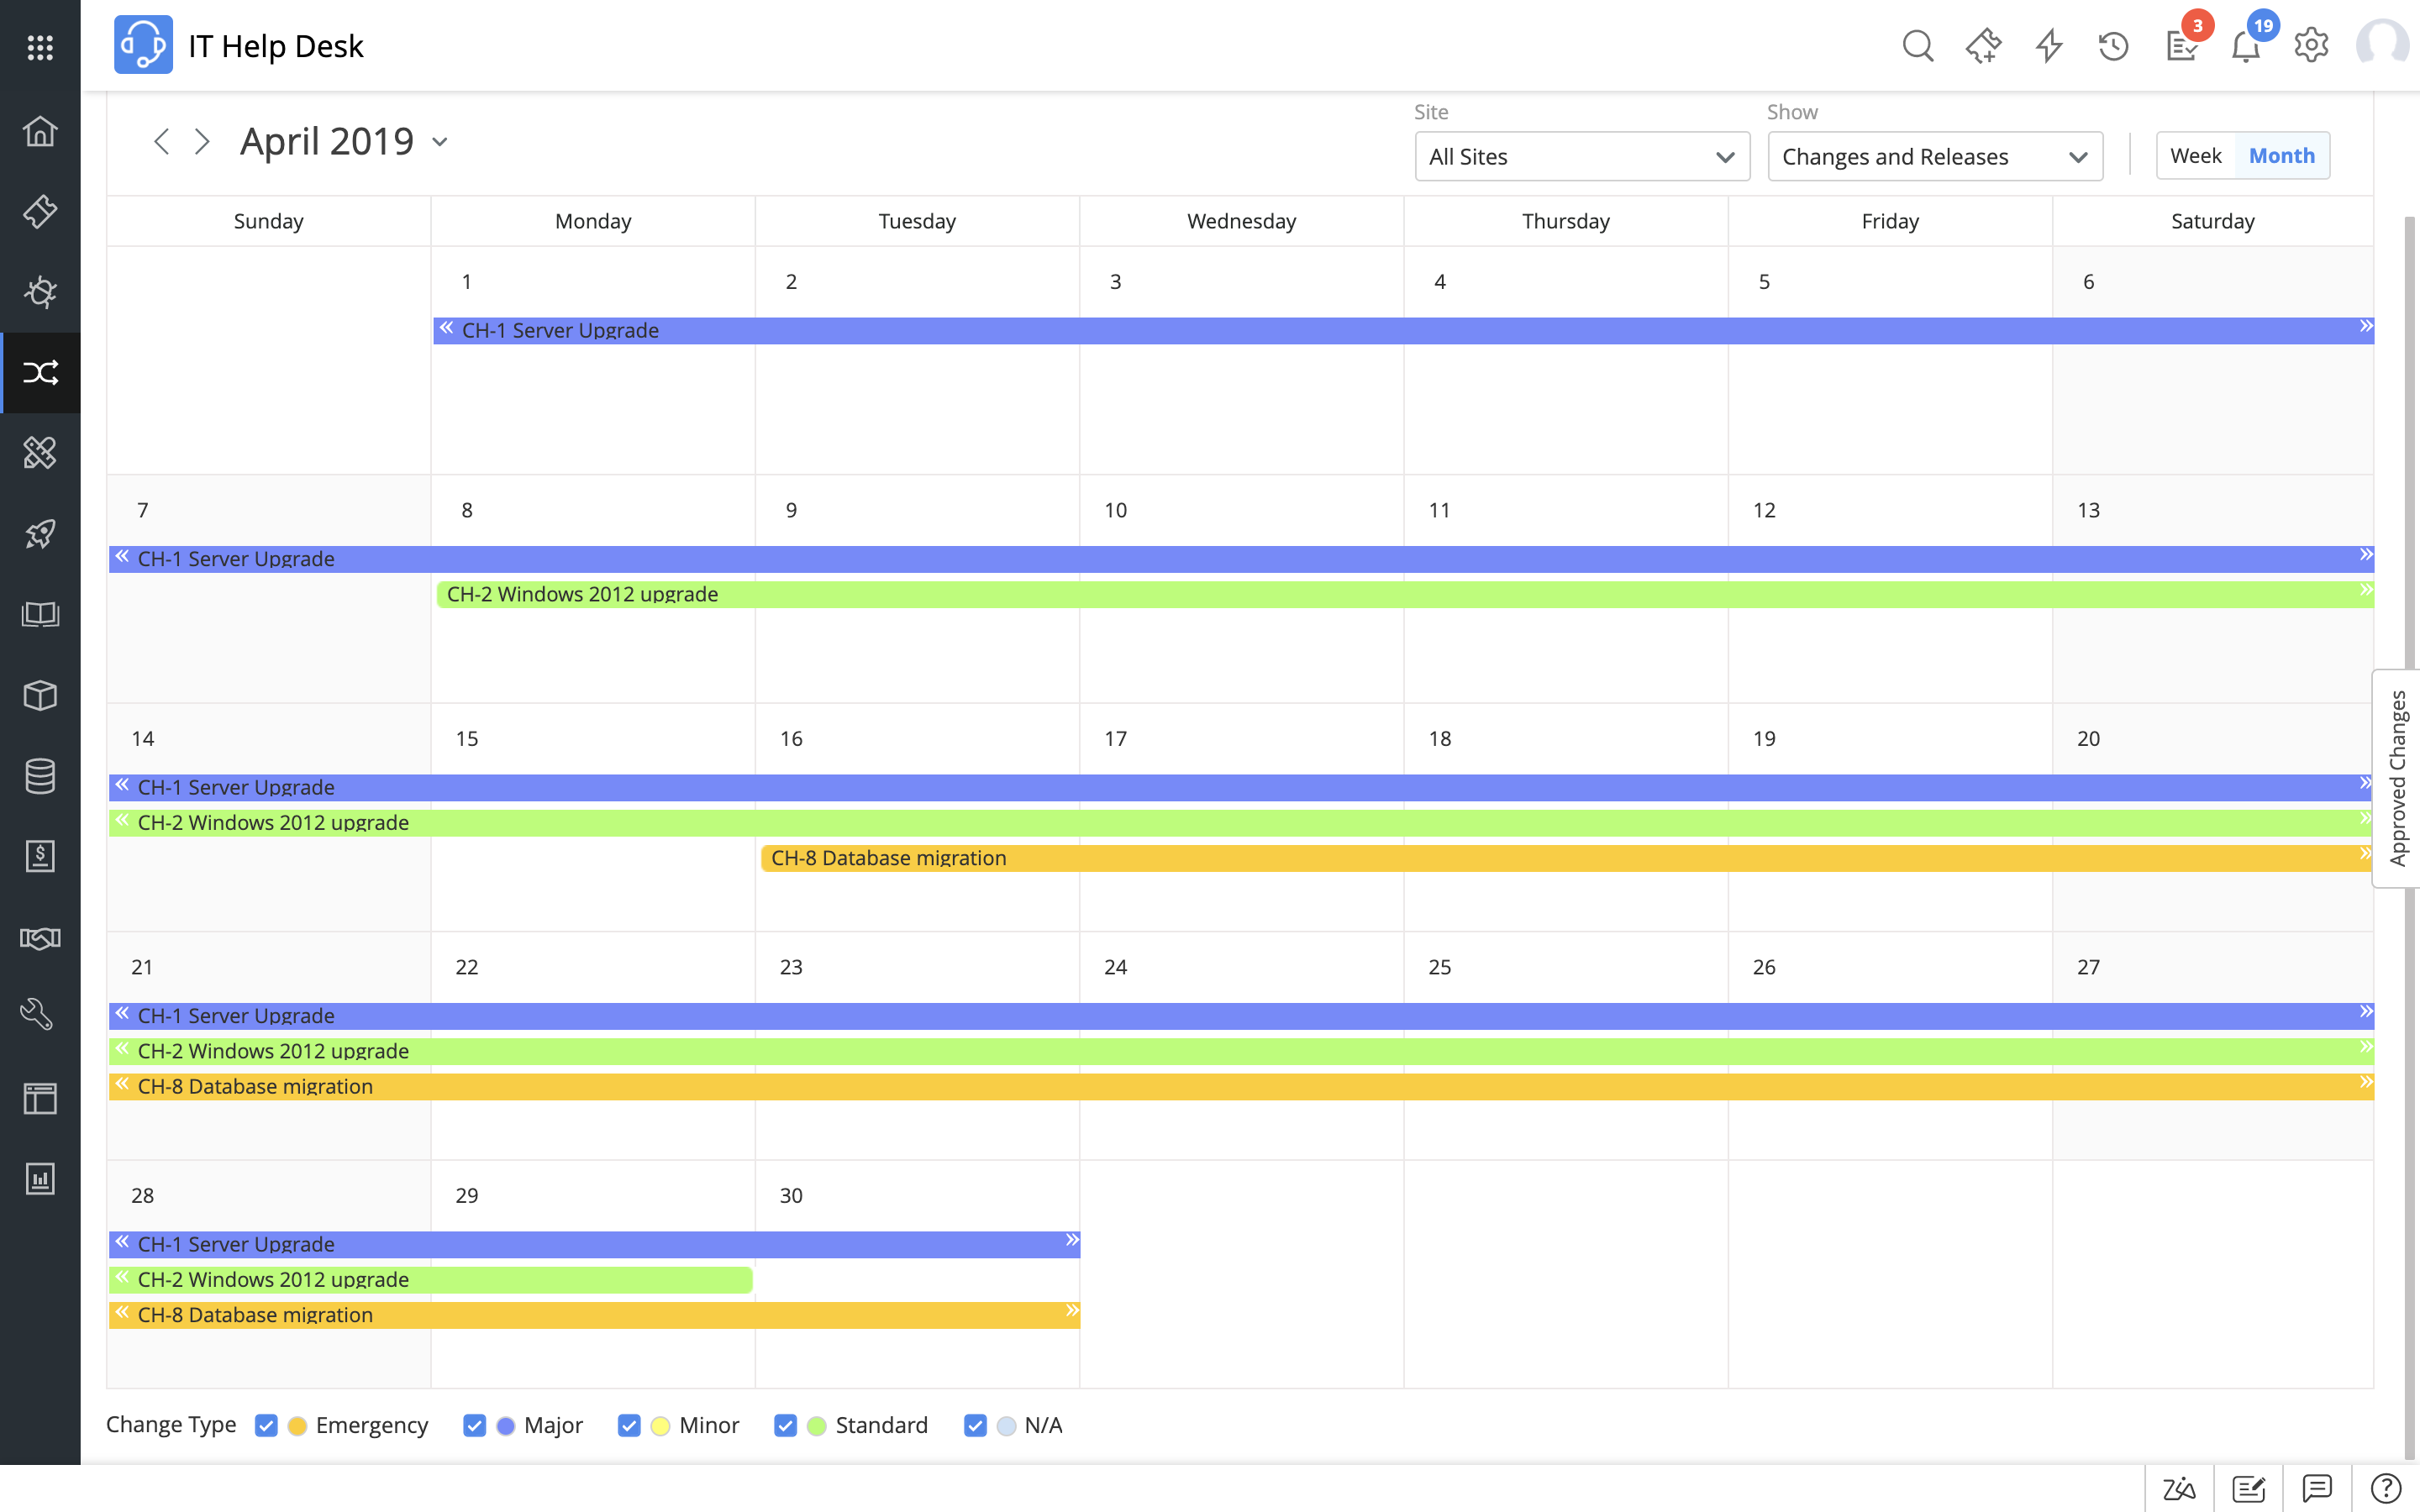The height and width of the screenshot is (1512, 2420).
Task: Open the recent history clock icon
Action: 2113,46
